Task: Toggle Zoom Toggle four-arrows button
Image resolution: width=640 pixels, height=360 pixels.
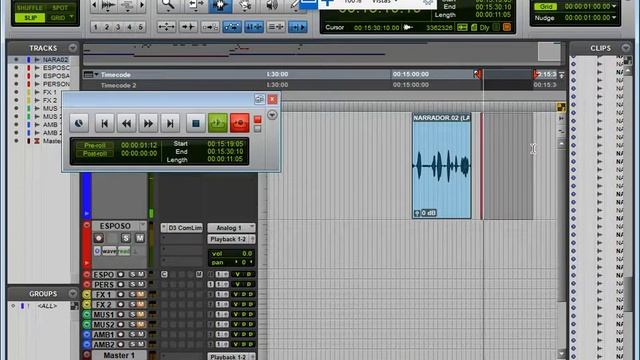Action: pyautogui.click(x=167, y=27)
